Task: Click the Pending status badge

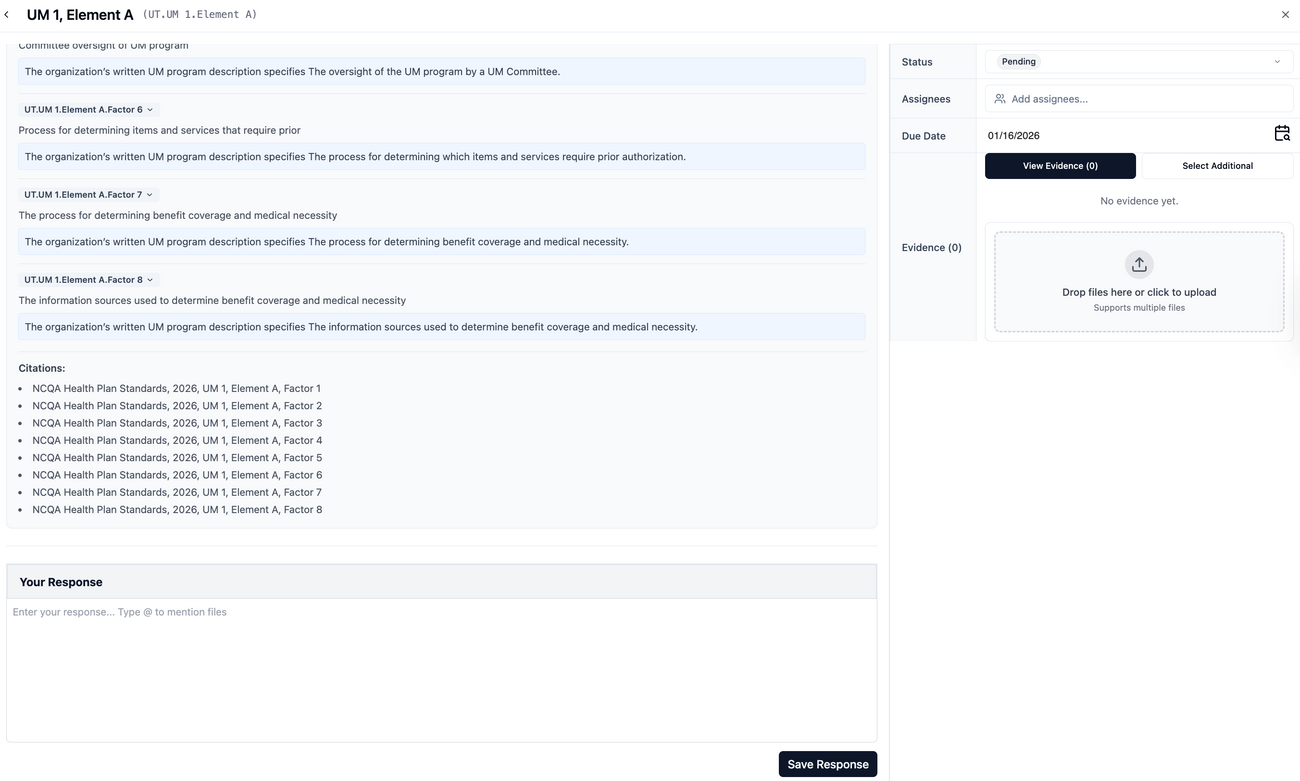Action: point(1018,61)
